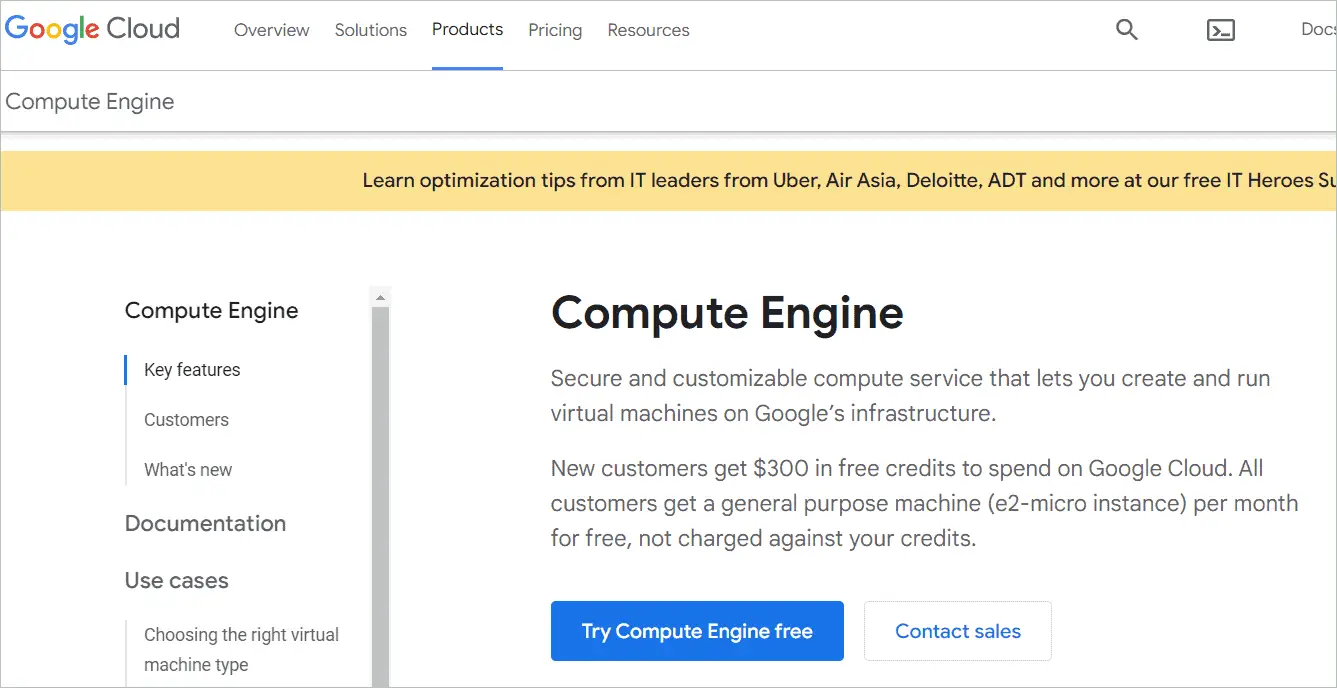The image size is (1337, 688).
Task: Open Choosing the right virtual machine type
Action: coord(241,650)
